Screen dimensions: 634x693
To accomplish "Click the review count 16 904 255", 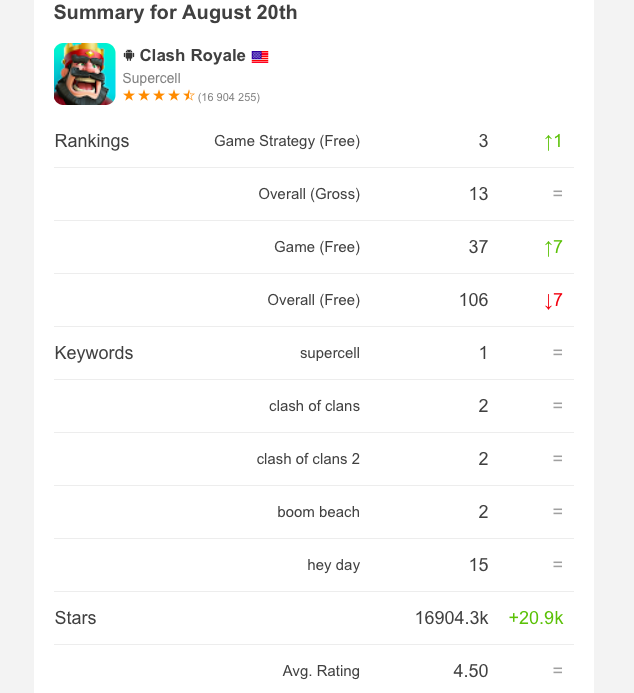I will (x=229, y=97).
